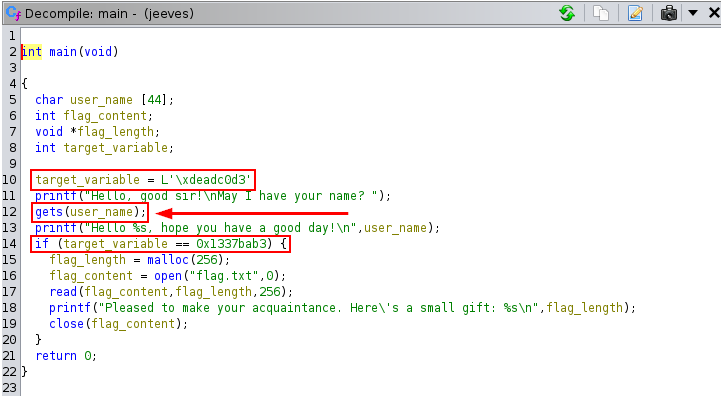Viewport: 721px width, 396px height.
Task: Click the copy to clipboard icon
Action: tap(601, 13)
